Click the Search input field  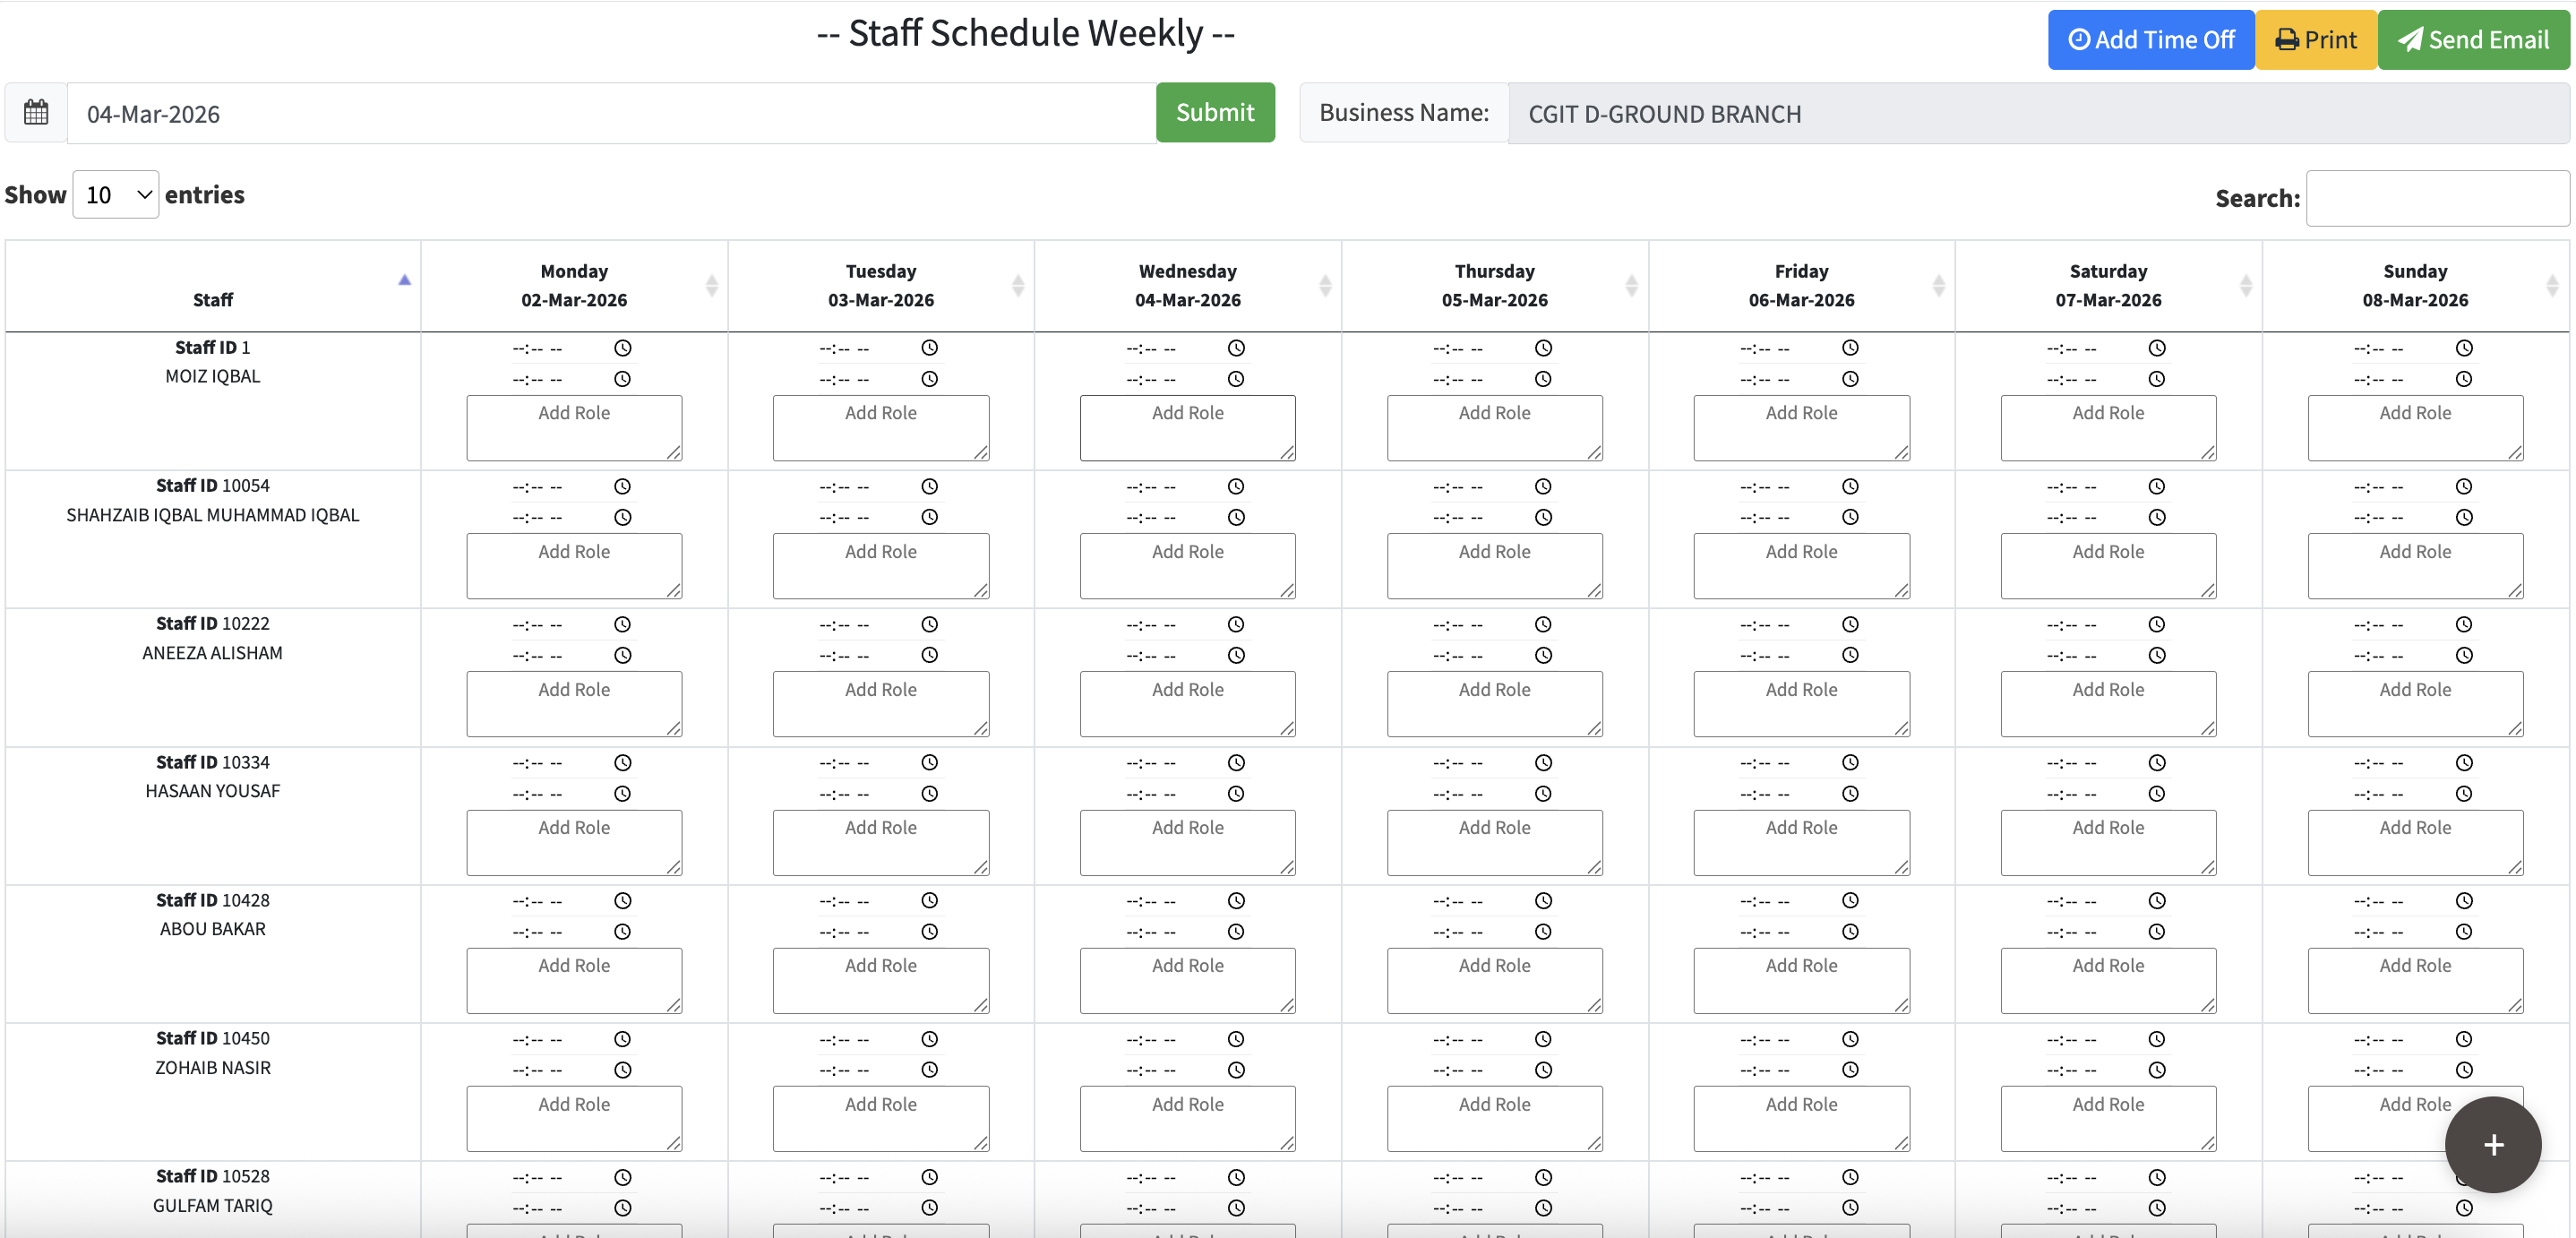coord(2437,198)
